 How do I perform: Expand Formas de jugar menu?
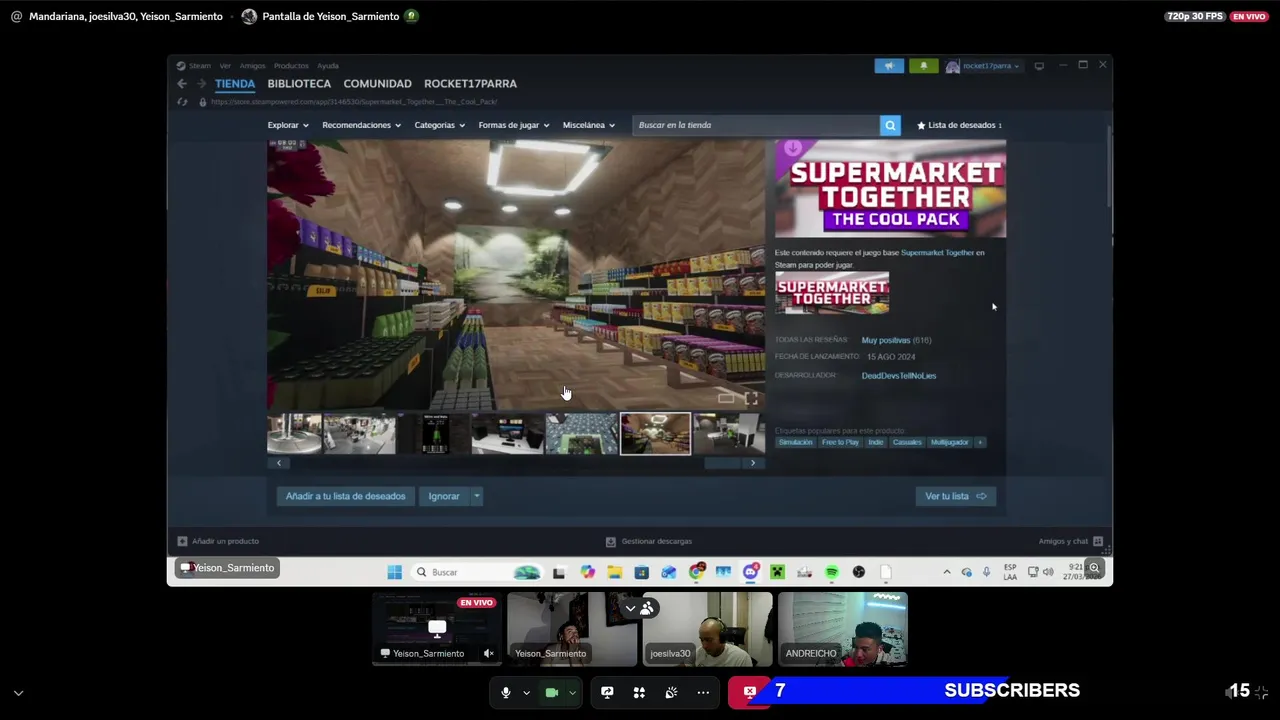[x=514, y=125]
